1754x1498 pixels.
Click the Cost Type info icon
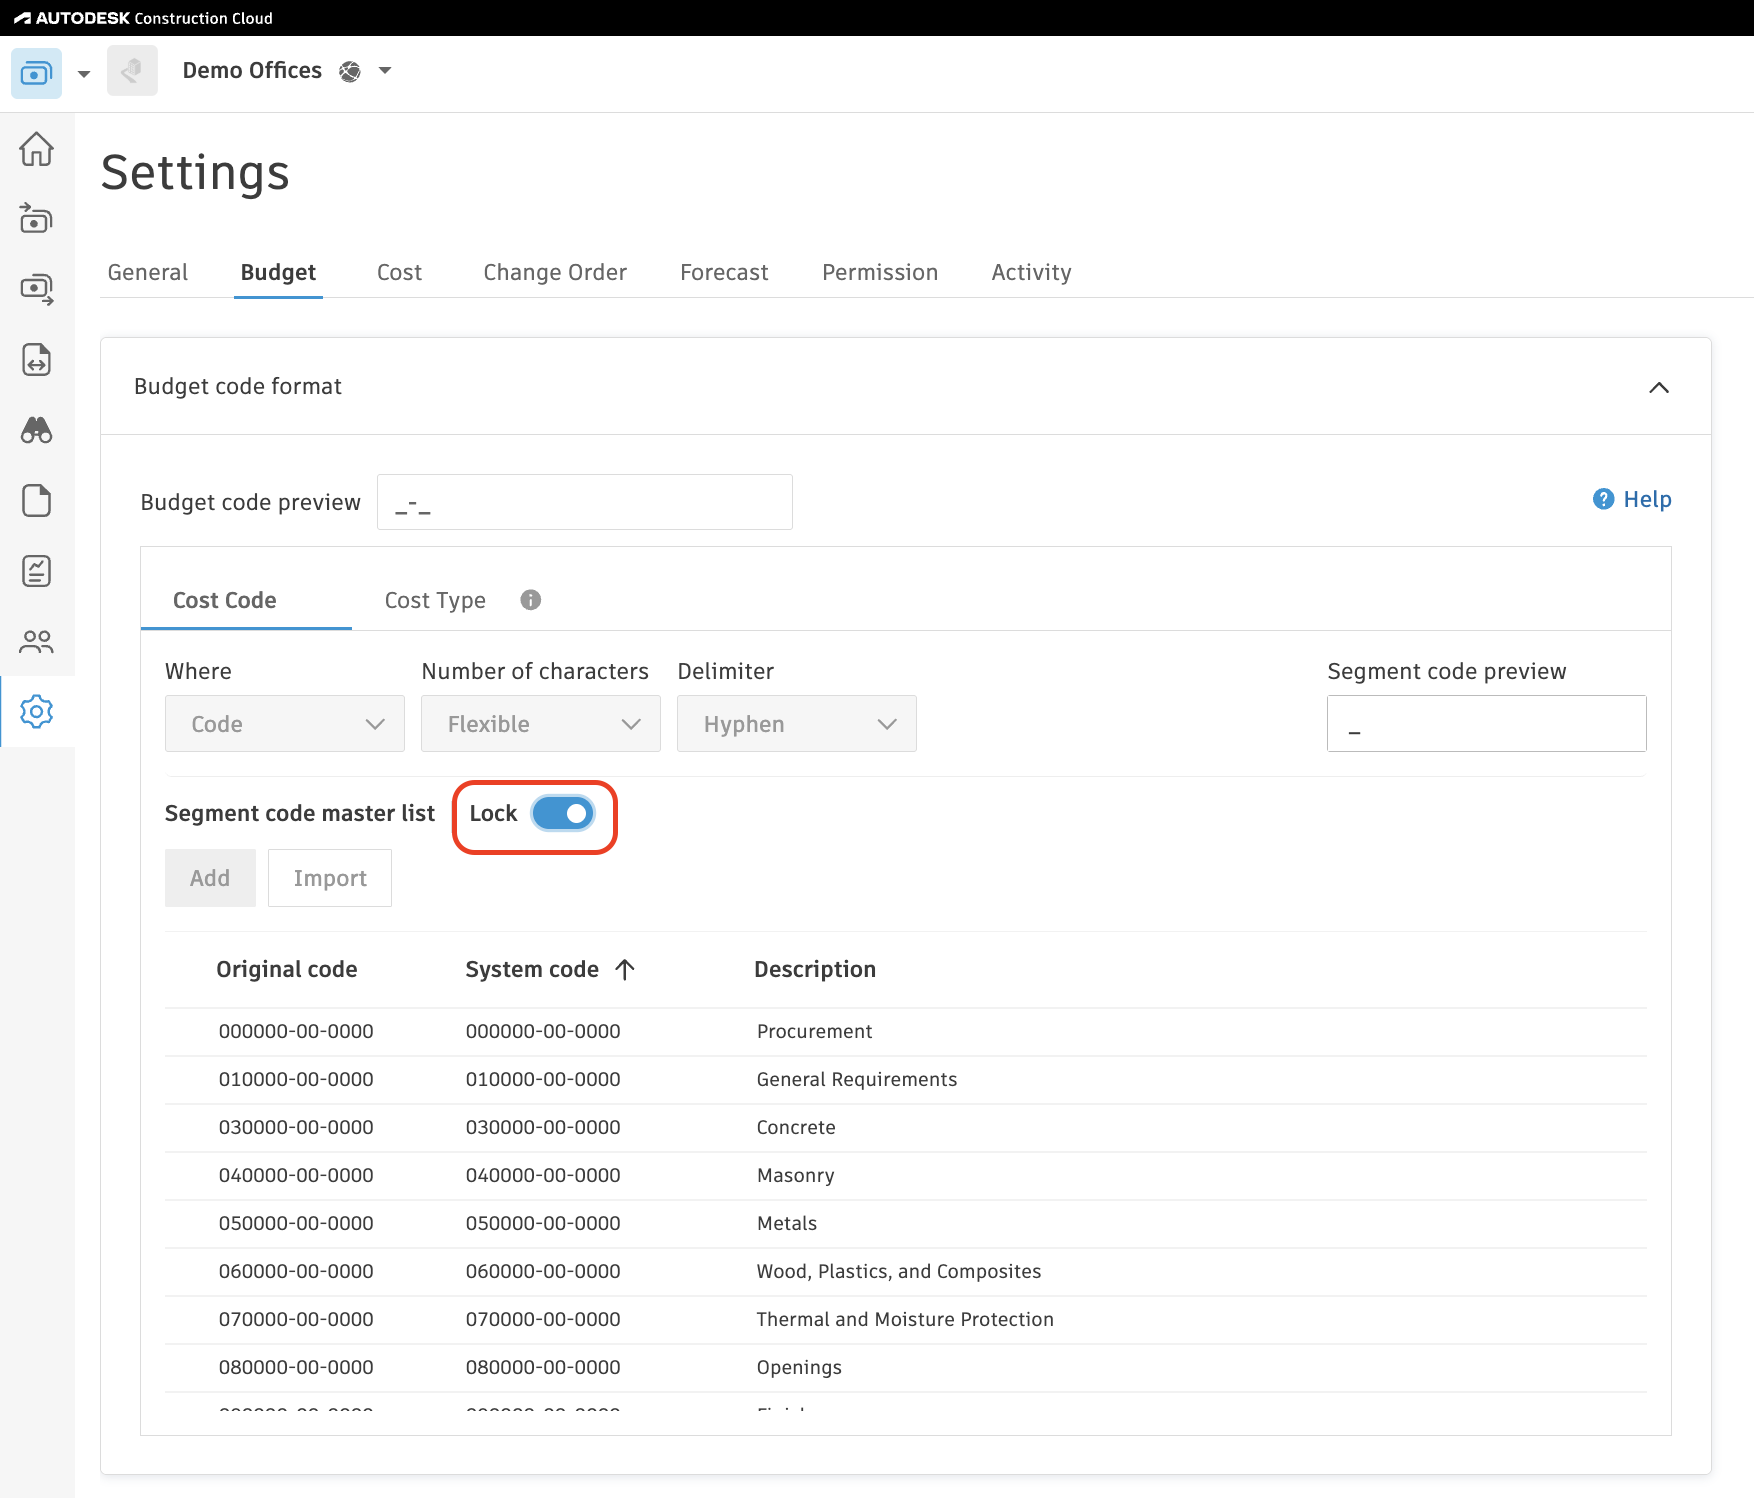pos(531,600)
